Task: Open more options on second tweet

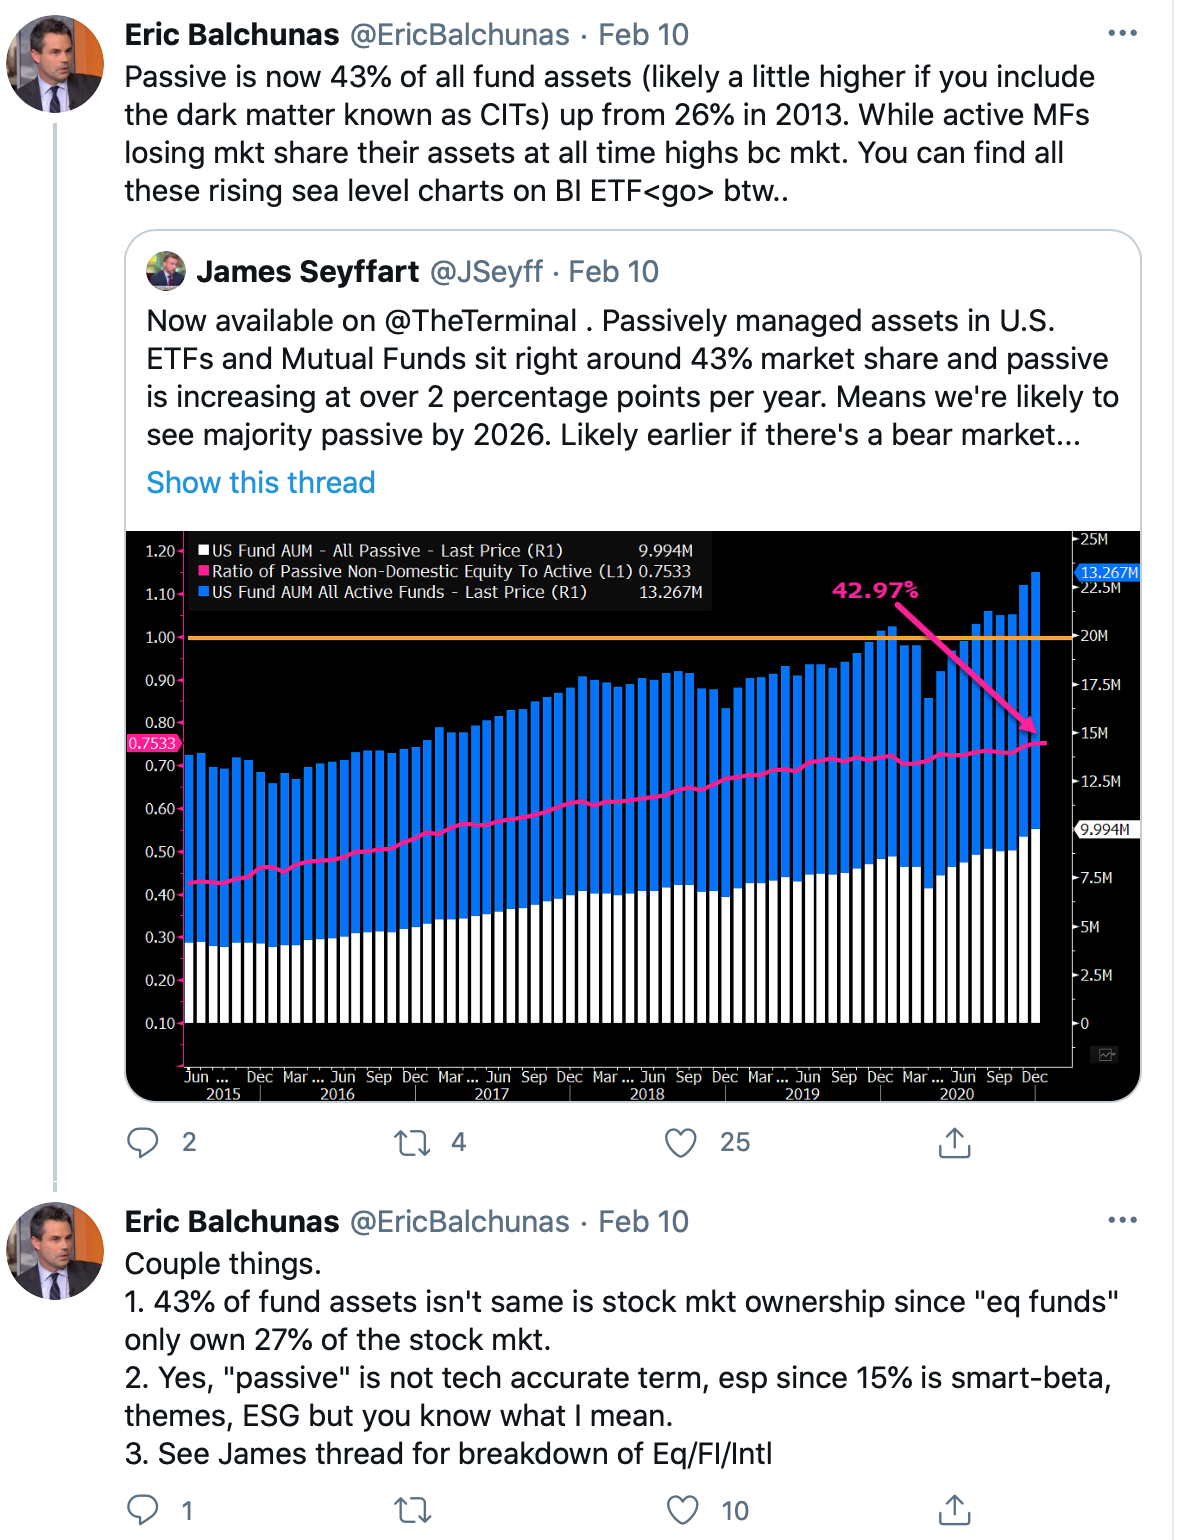Action: (1122, 1220)
